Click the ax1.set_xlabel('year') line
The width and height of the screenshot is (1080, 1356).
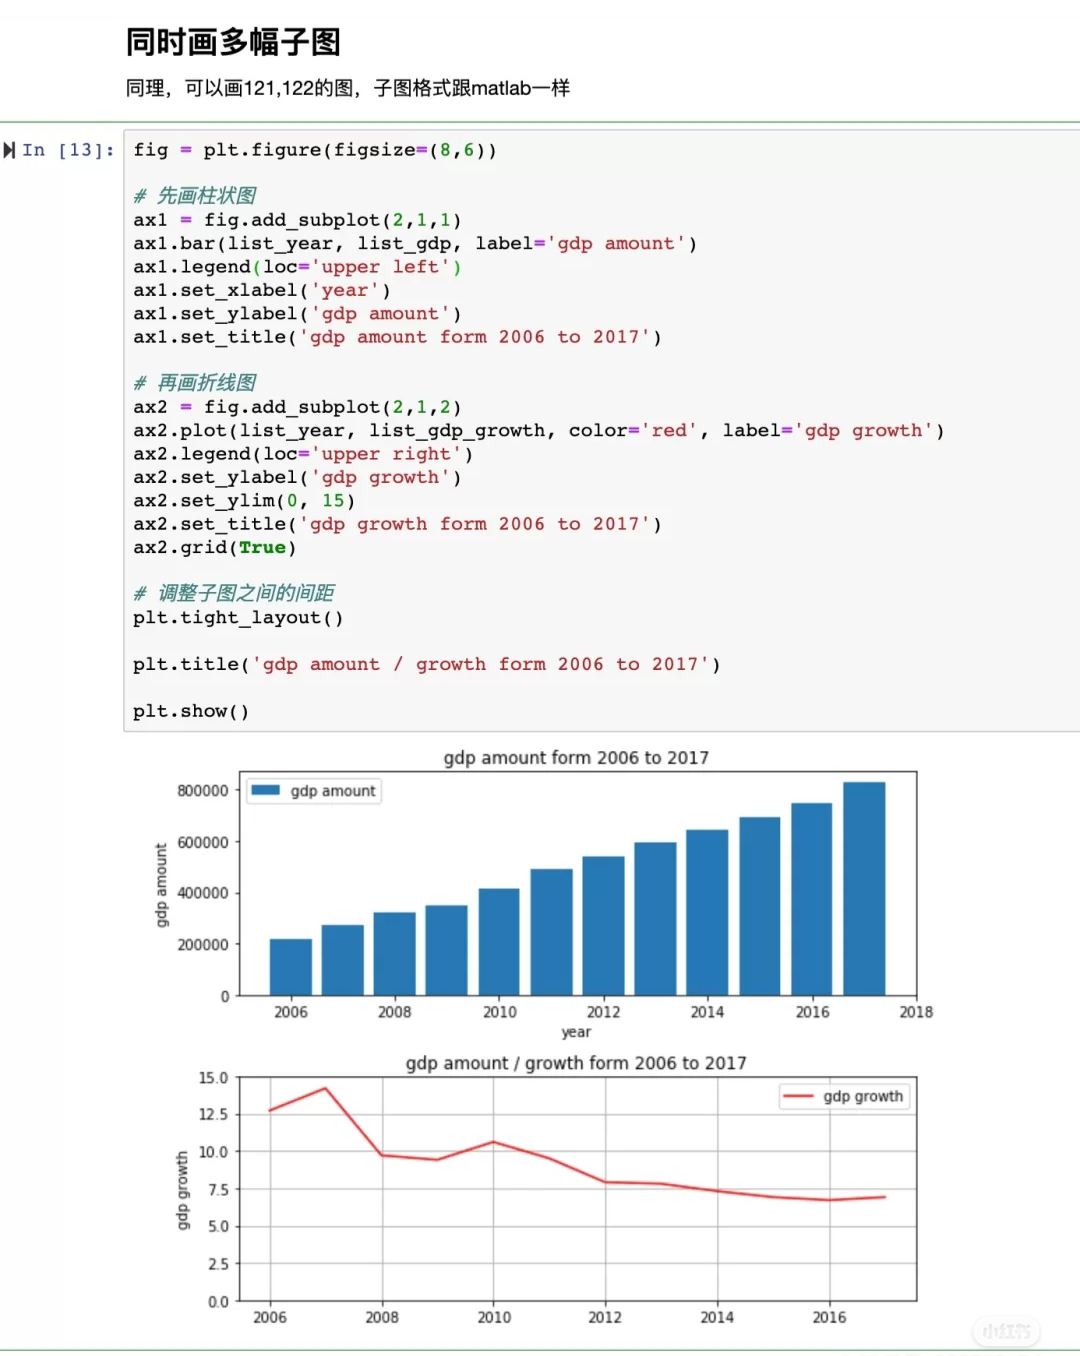pyautogui.click(x=262, y=290)
